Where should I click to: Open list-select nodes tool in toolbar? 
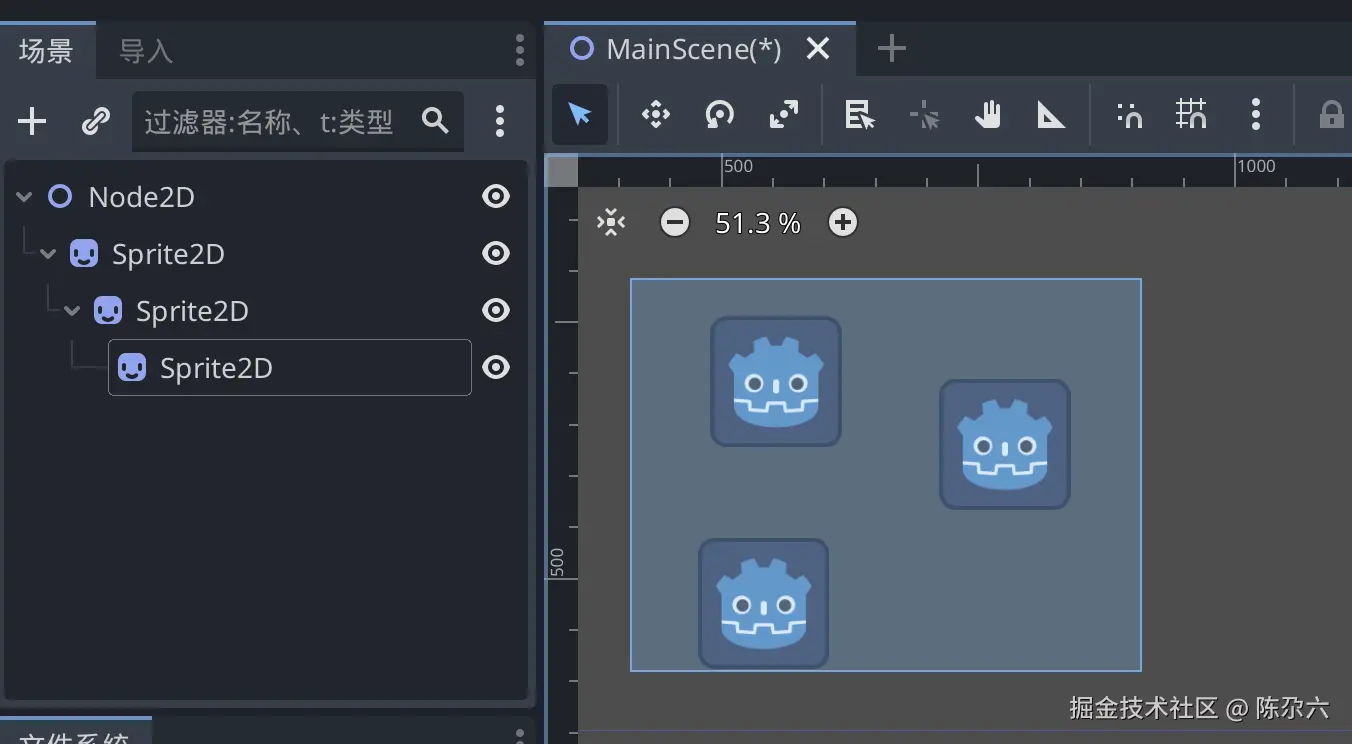[860, 115]
